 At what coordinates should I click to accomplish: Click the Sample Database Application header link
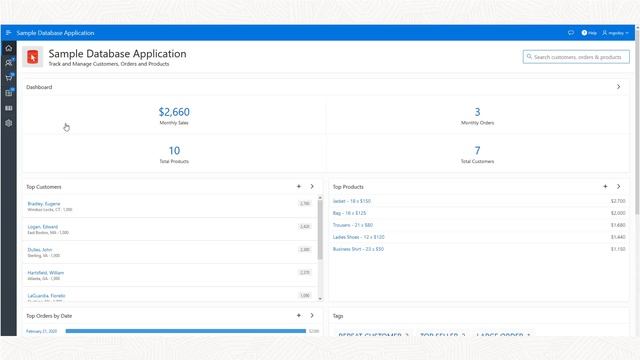pos(56,33)
